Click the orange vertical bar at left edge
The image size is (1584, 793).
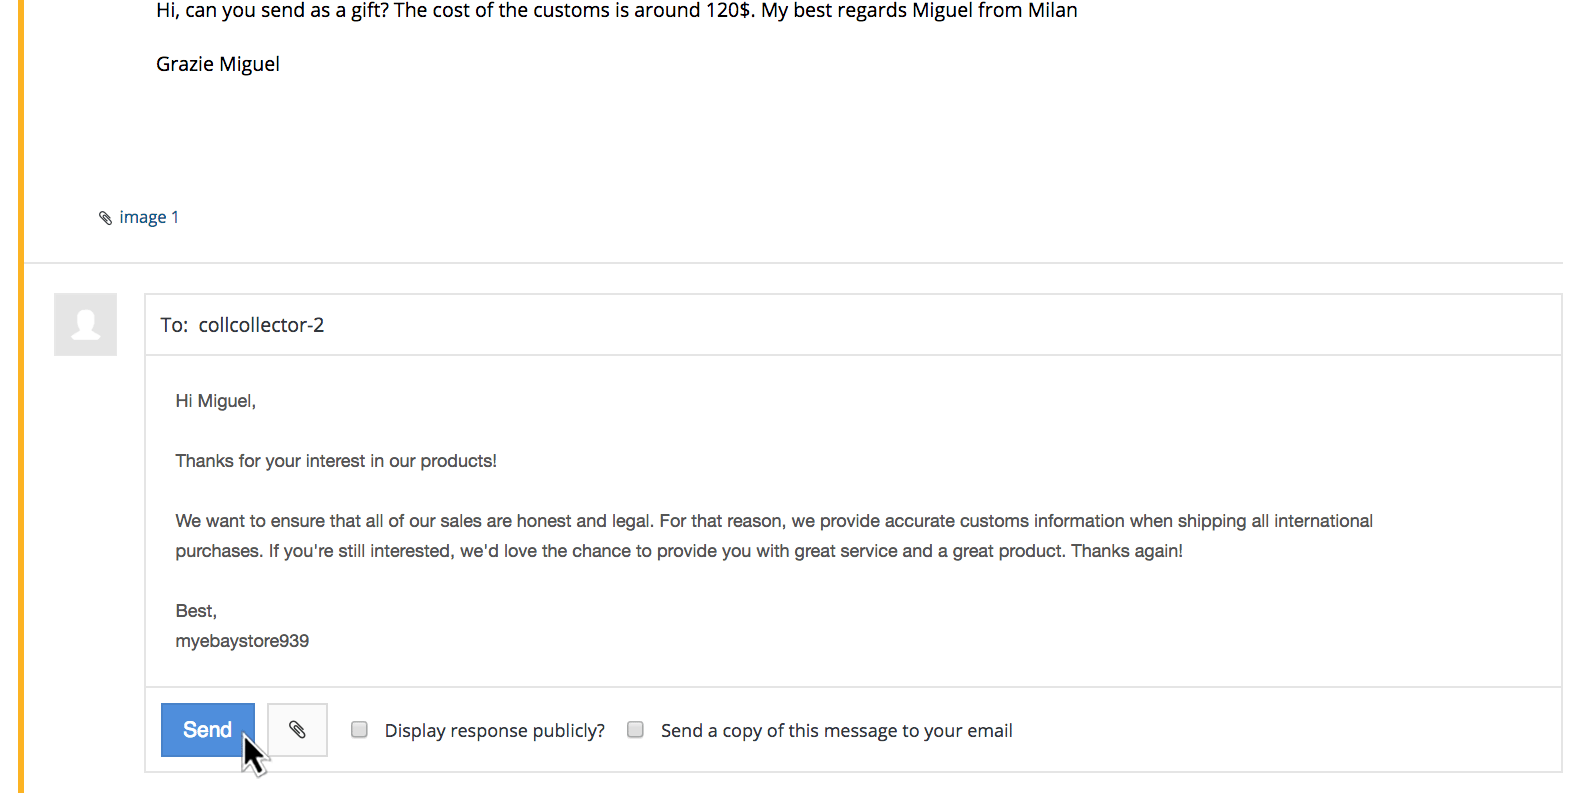coord(21,400)
